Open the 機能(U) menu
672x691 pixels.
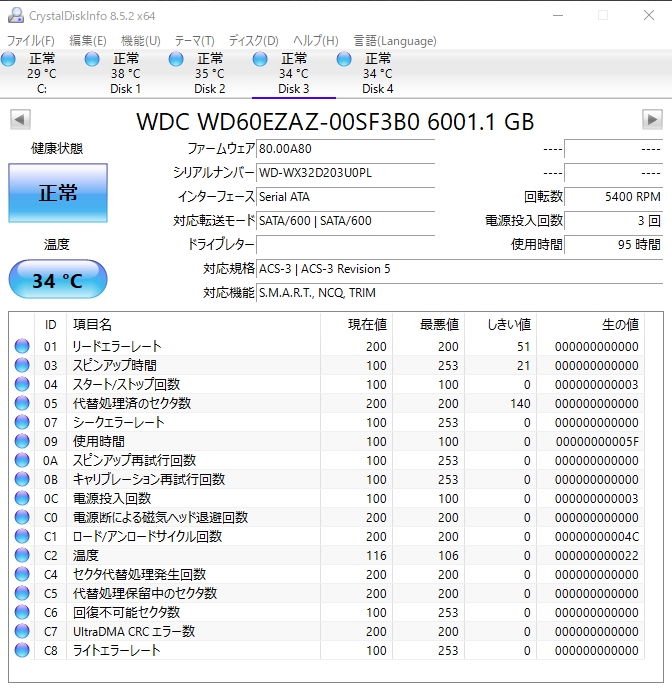pyautogui.click(x=141, y=41)
